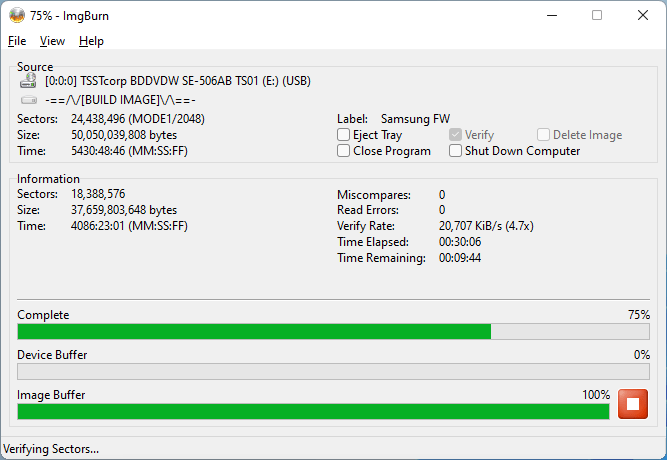Click the red Stop button

(x=632, y=404)
